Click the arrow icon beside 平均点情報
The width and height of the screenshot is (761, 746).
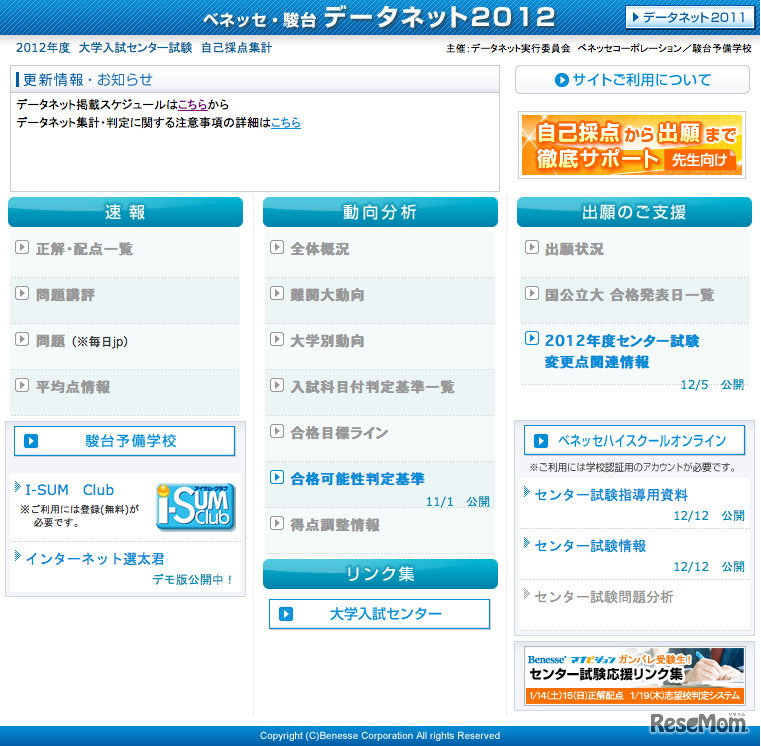click(x=22, y=385)
